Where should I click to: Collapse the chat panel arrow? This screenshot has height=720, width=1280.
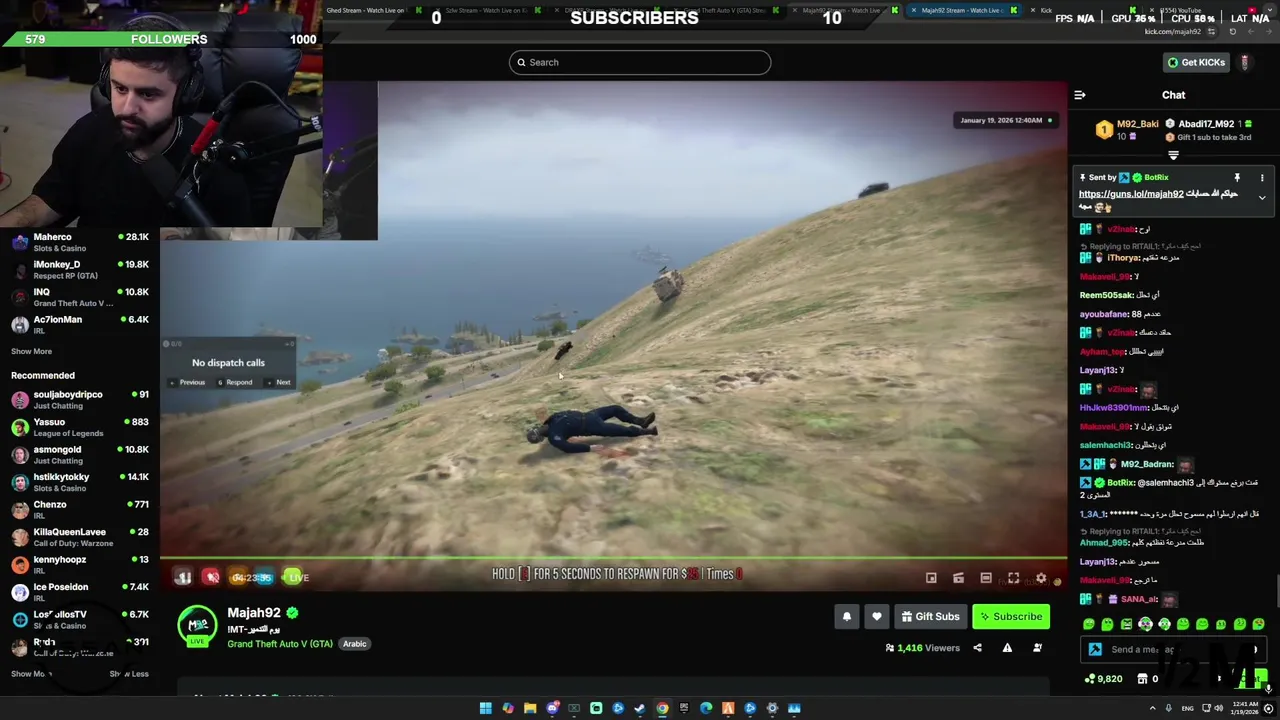point(1080,95)
